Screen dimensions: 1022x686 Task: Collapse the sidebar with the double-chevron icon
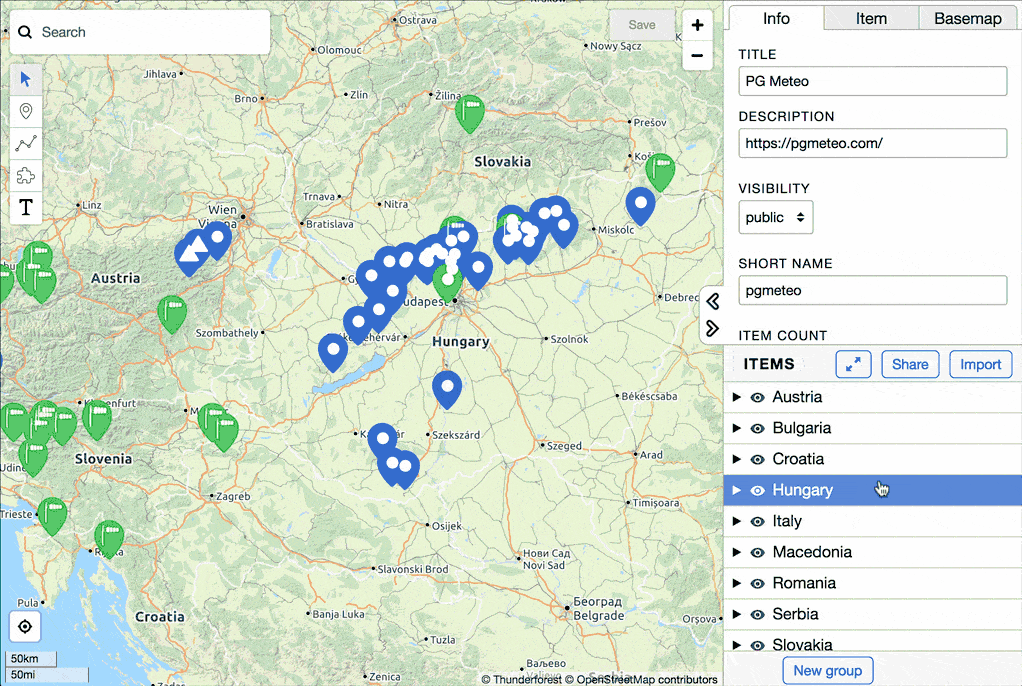(x=713, y=300)
